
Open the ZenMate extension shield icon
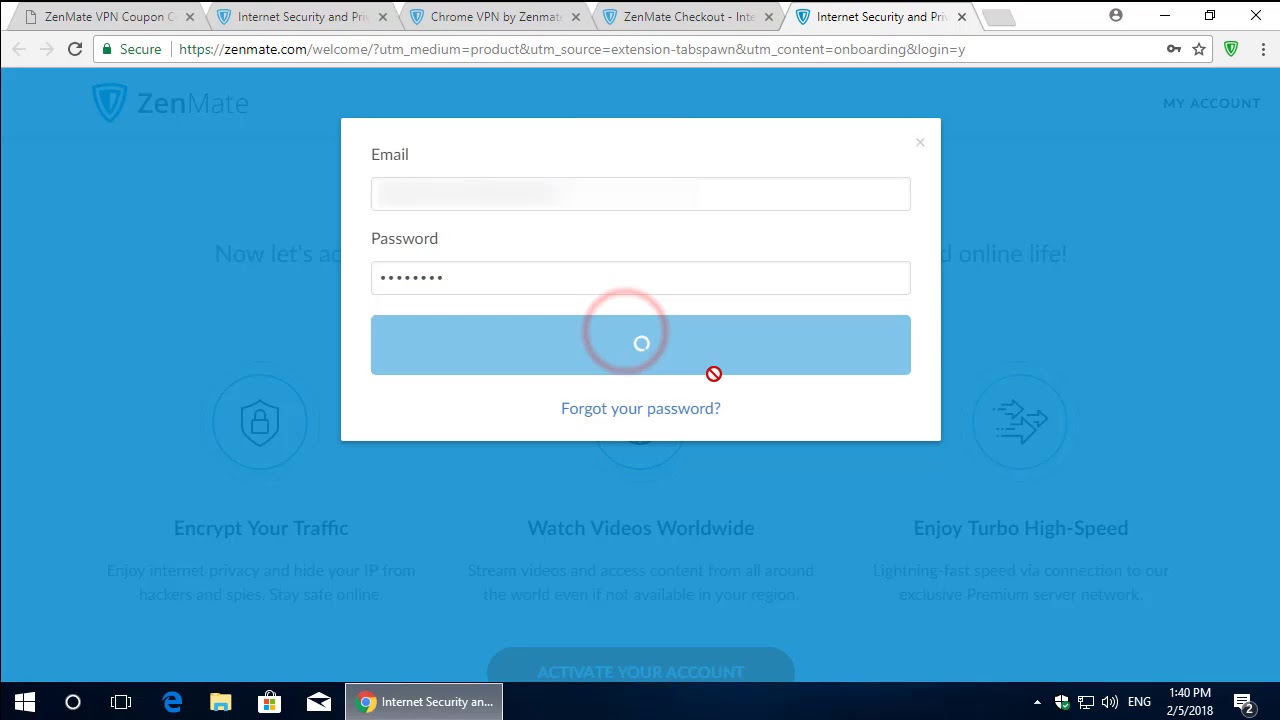(x=1231, y=49)
